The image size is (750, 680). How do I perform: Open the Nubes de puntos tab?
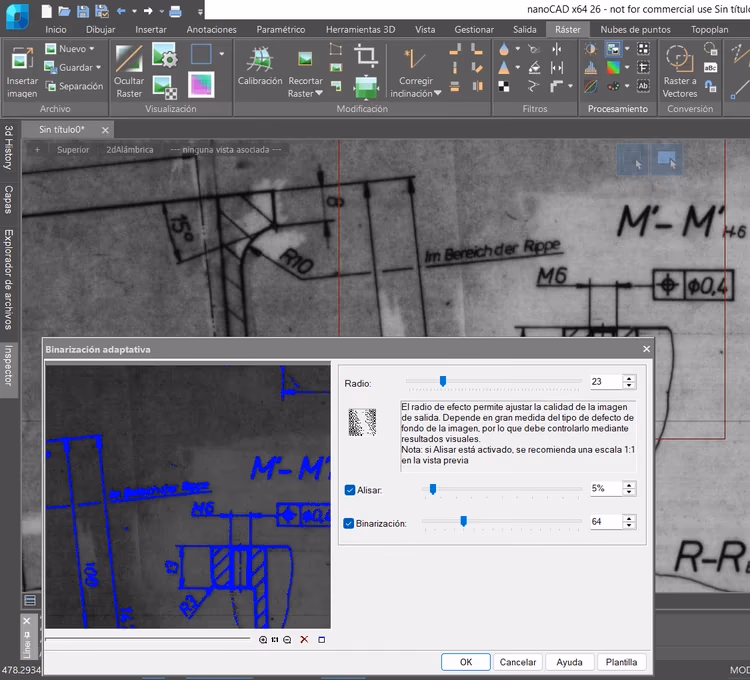tap(635, 30)
